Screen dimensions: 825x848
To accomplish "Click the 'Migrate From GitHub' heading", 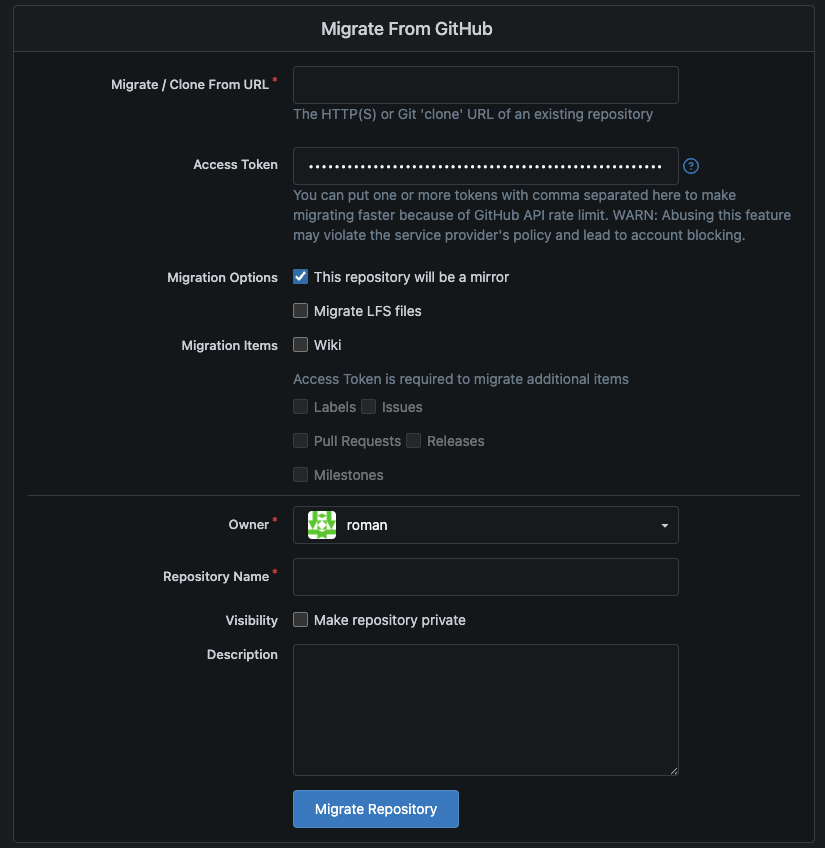I will click(x=407, y=29).
